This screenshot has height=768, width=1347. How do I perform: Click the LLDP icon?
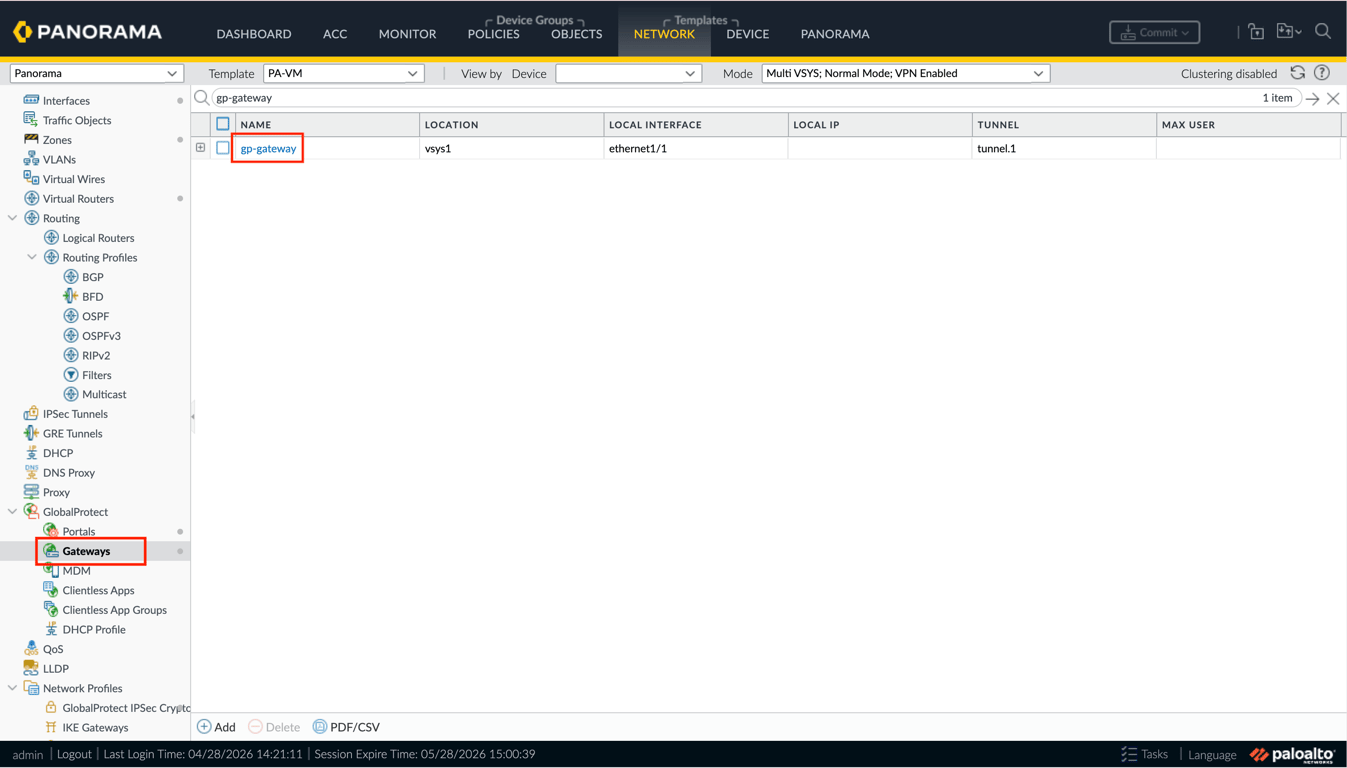(31, 668)
